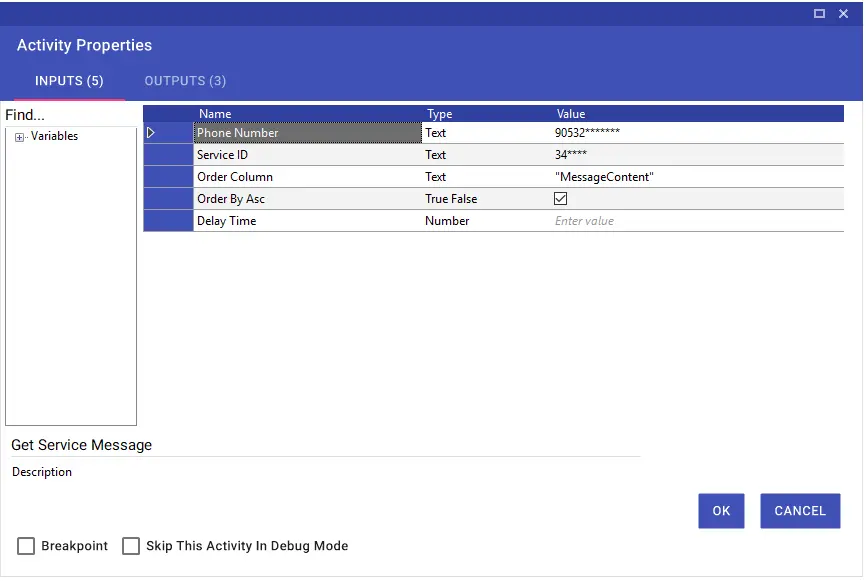
Task: Click the Find search field
Action: pos(70,115)
